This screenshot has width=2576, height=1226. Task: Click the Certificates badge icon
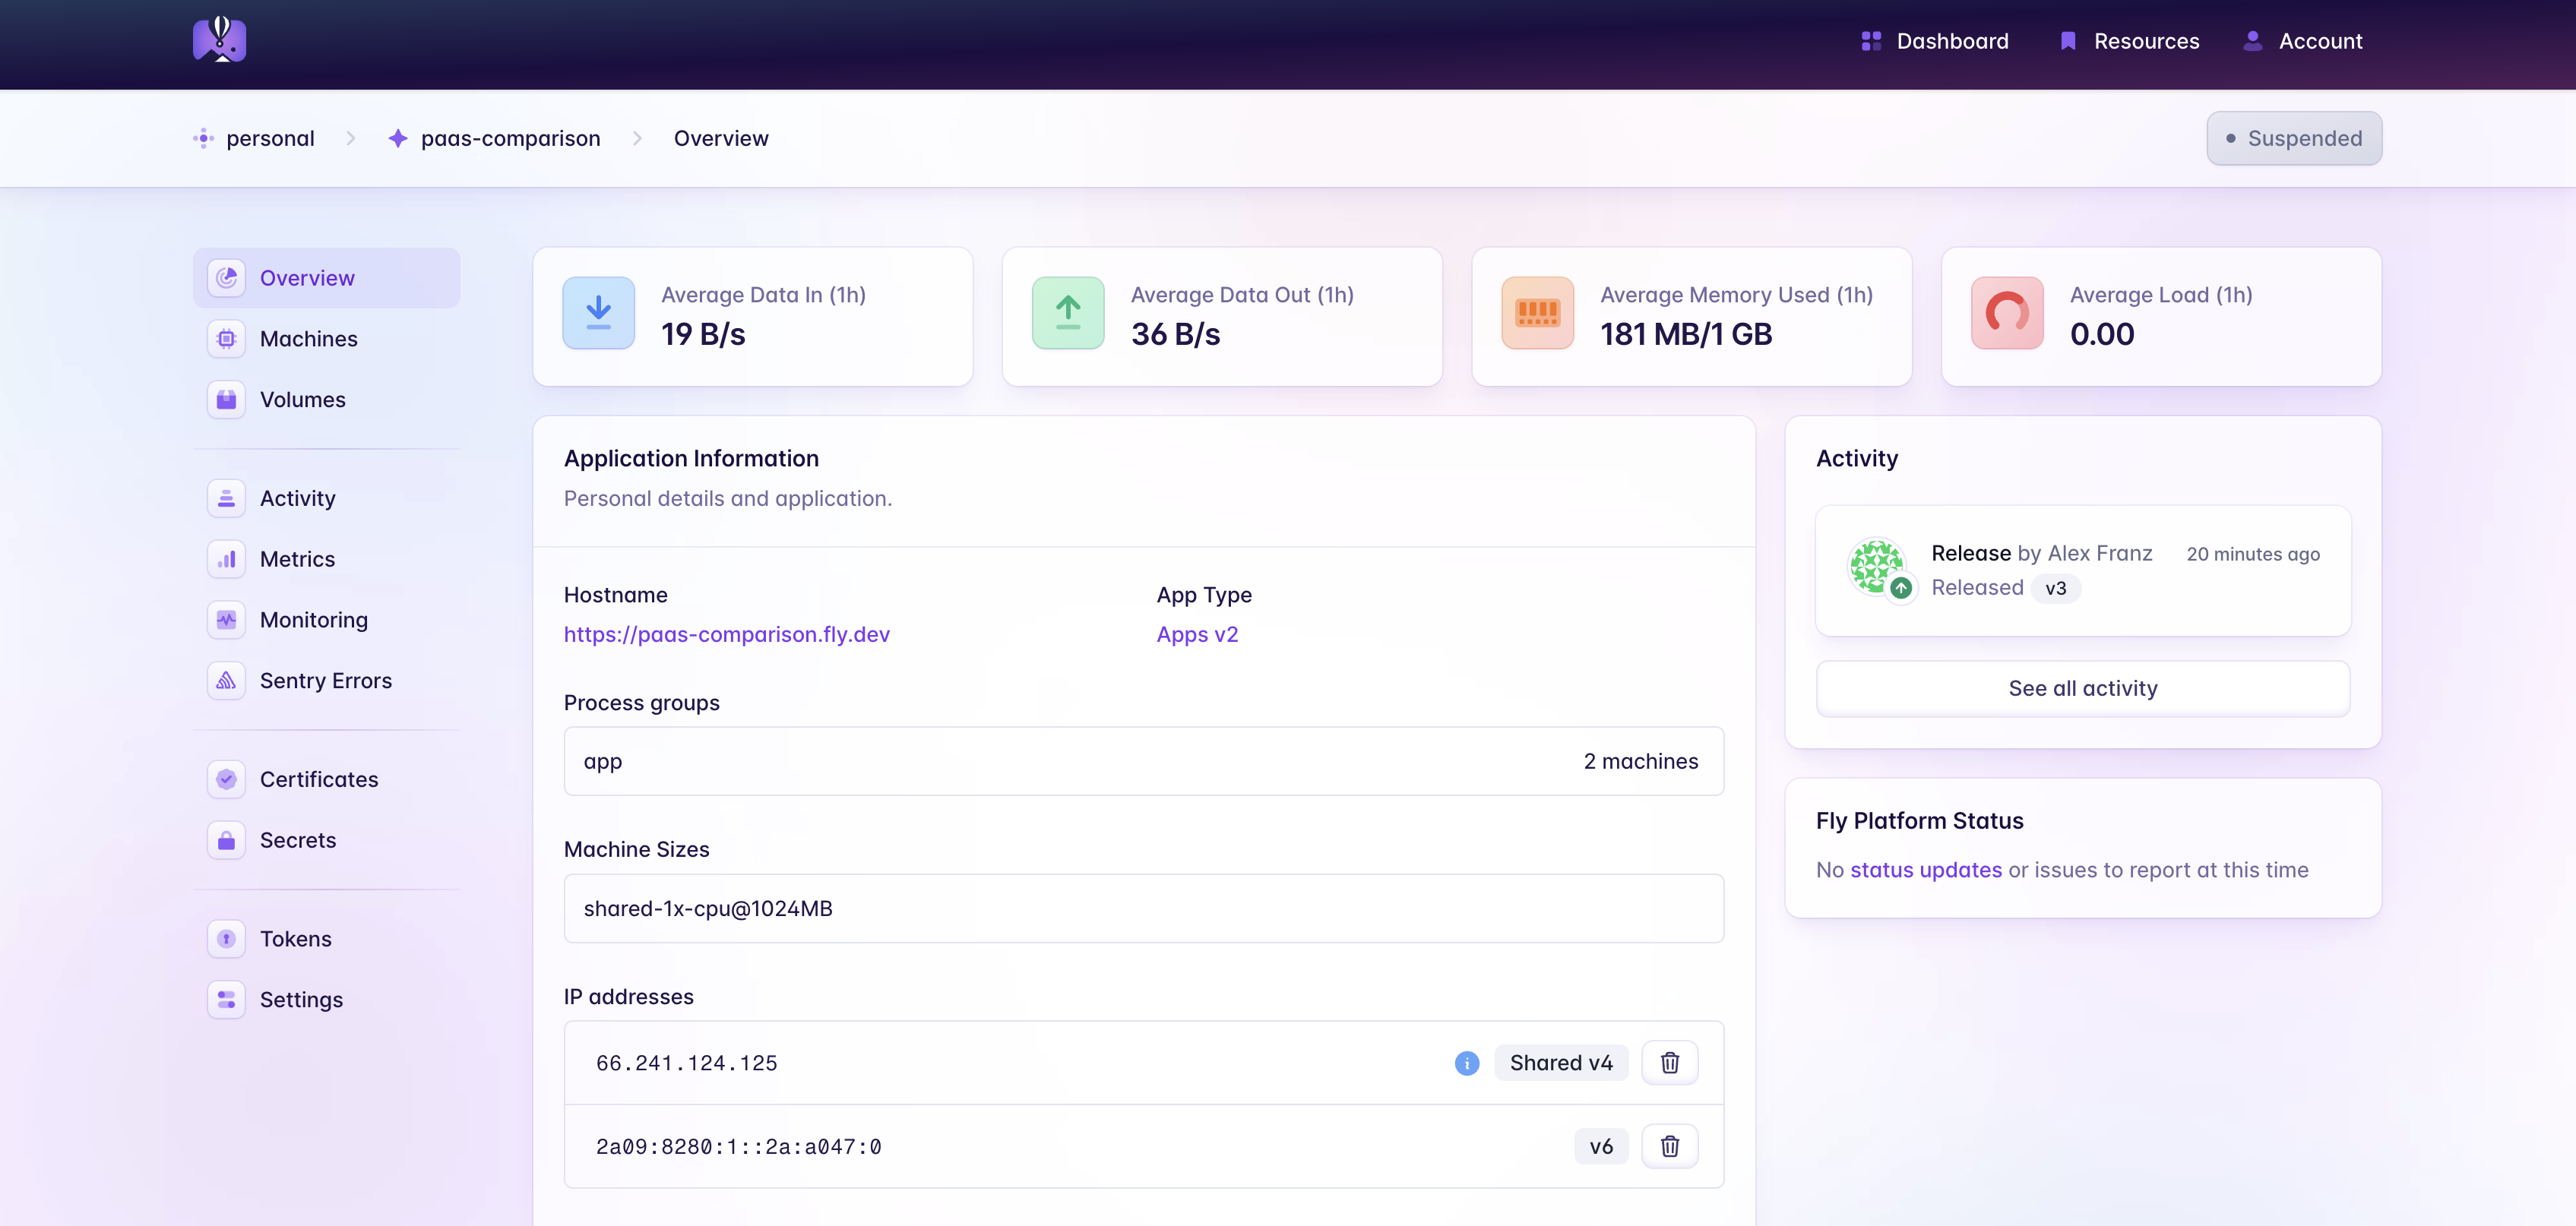click(x=226, y=779)
